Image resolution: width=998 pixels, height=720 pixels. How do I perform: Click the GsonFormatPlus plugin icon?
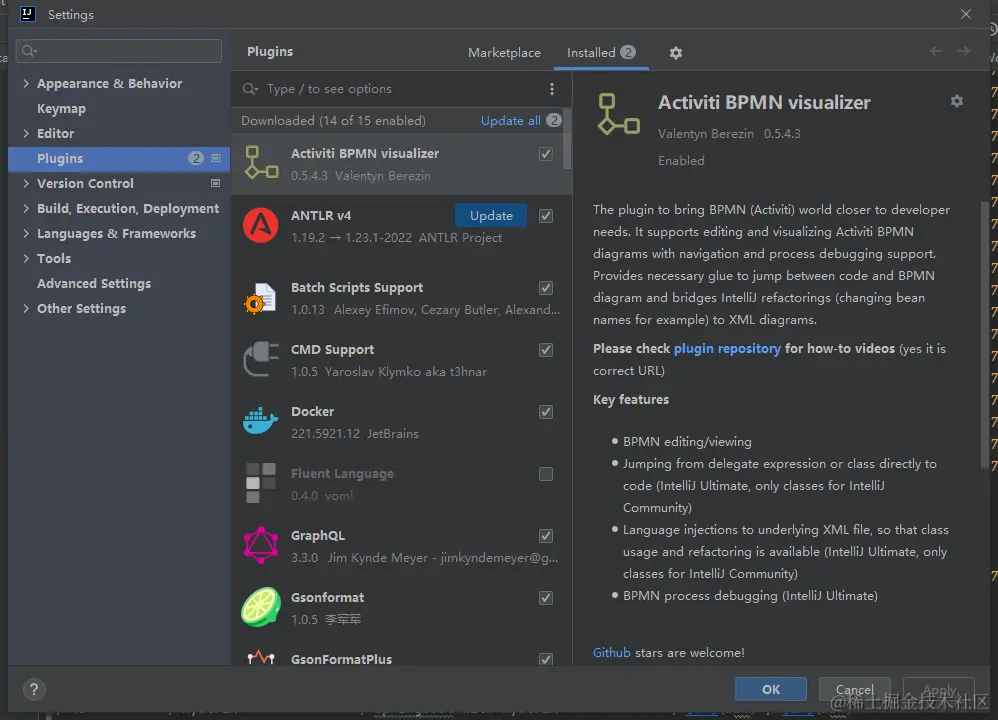click(x=260, y=658)
